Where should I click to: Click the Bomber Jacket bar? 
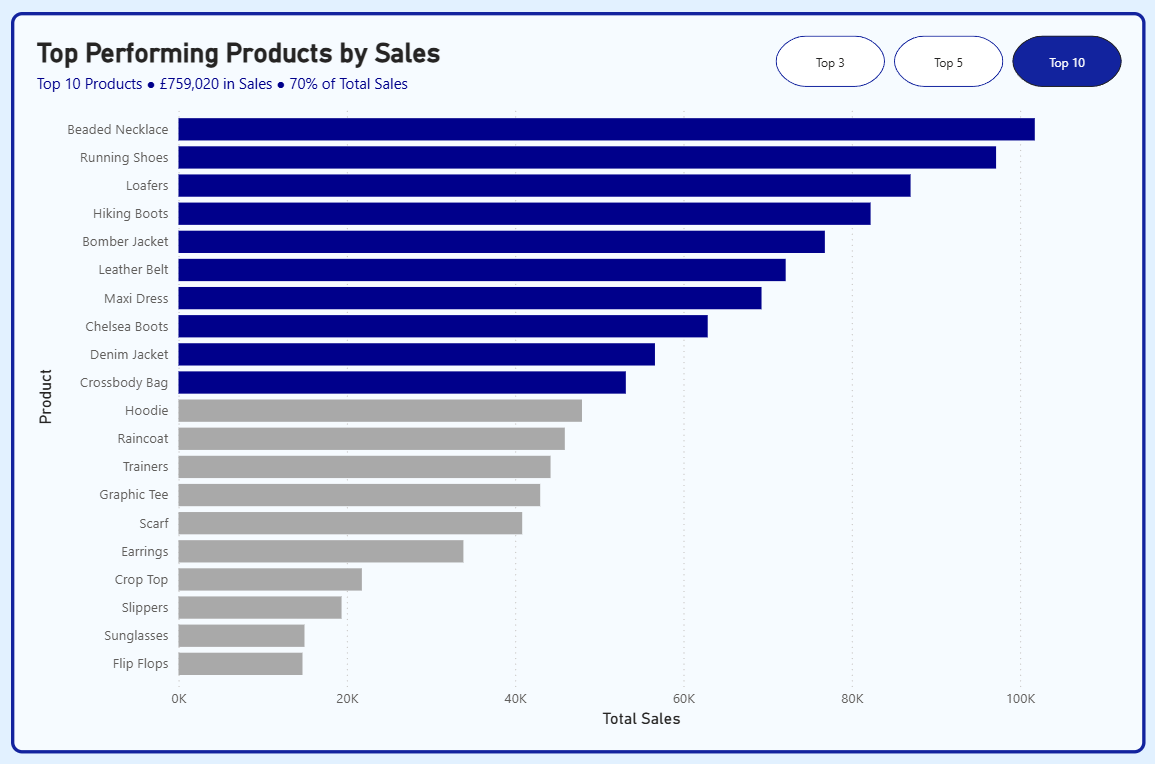point(501,241)
